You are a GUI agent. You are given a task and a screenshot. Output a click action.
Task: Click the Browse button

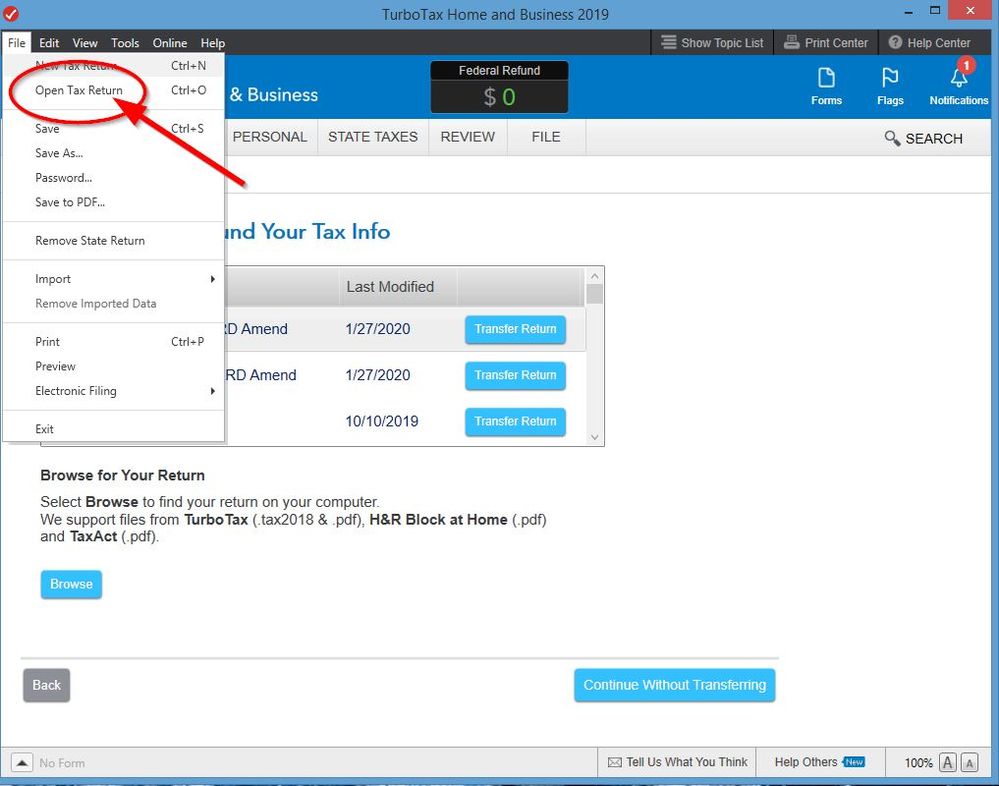71,584
